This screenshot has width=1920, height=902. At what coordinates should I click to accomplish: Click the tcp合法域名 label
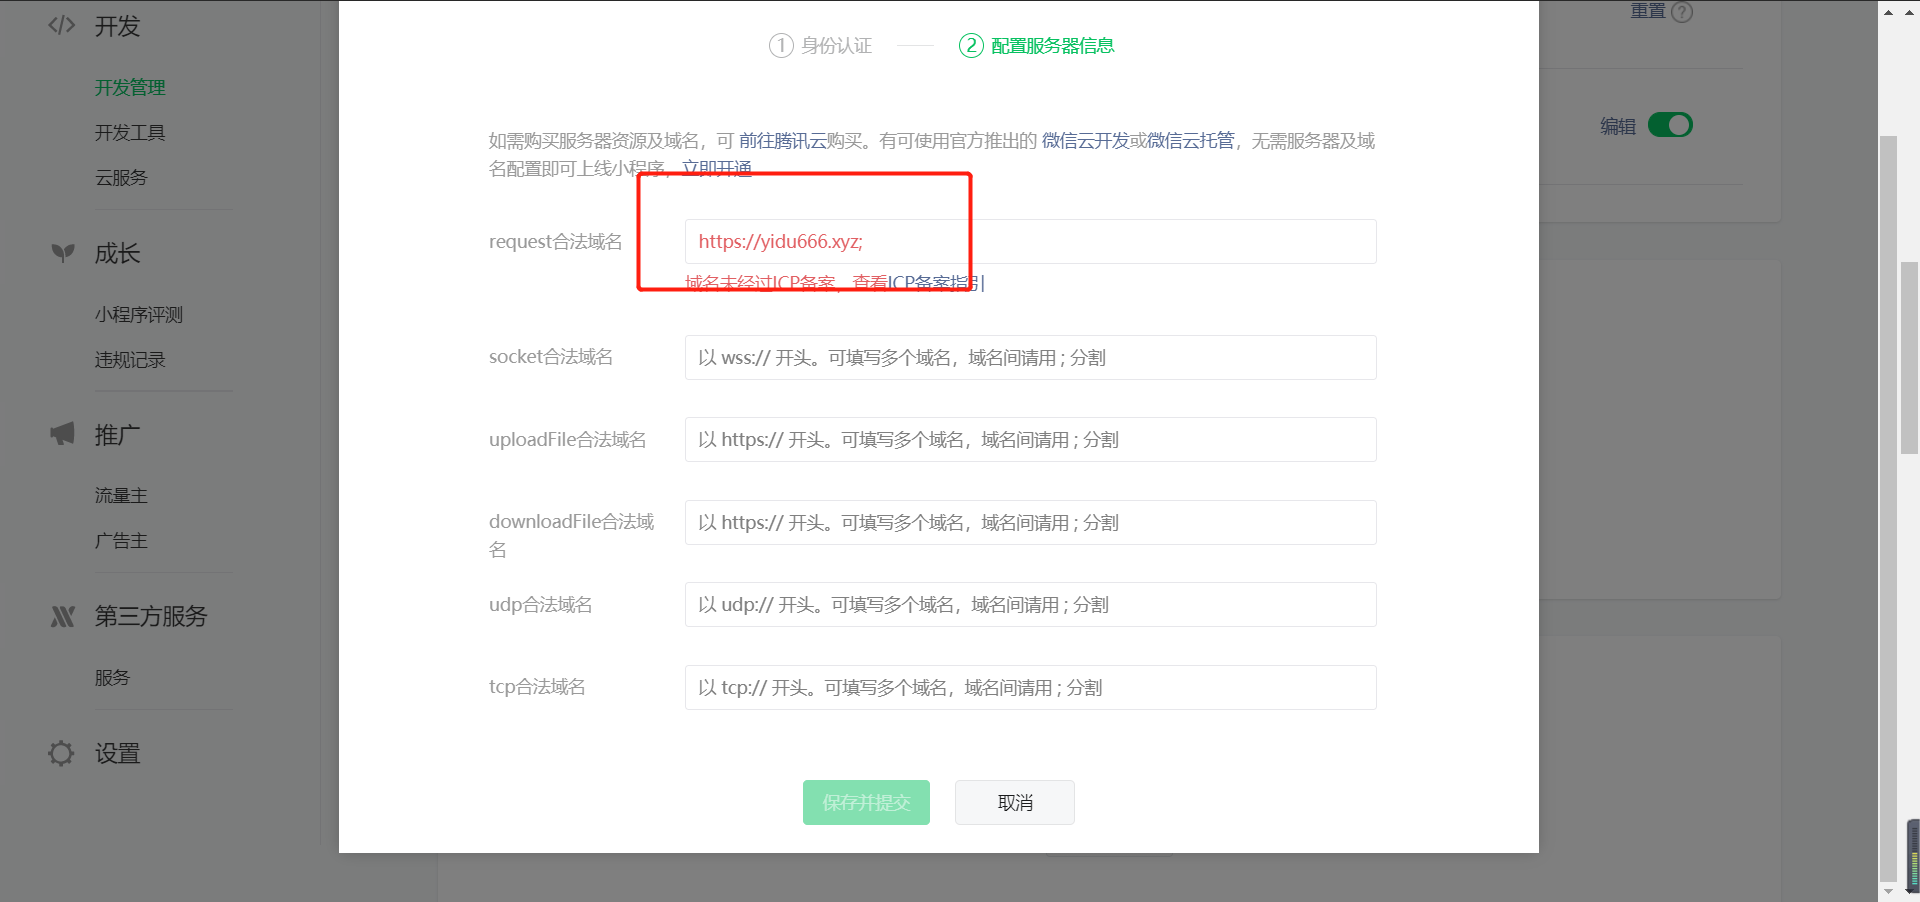pos(537,687)
